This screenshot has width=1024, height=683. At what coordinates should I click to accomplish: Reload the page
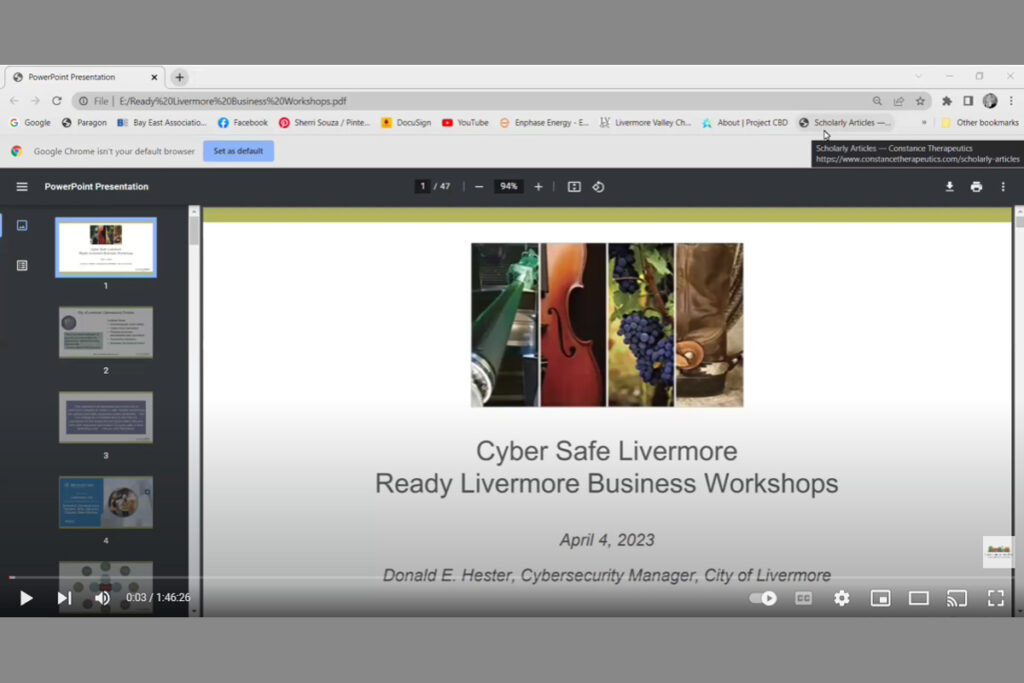click(57, 101)
